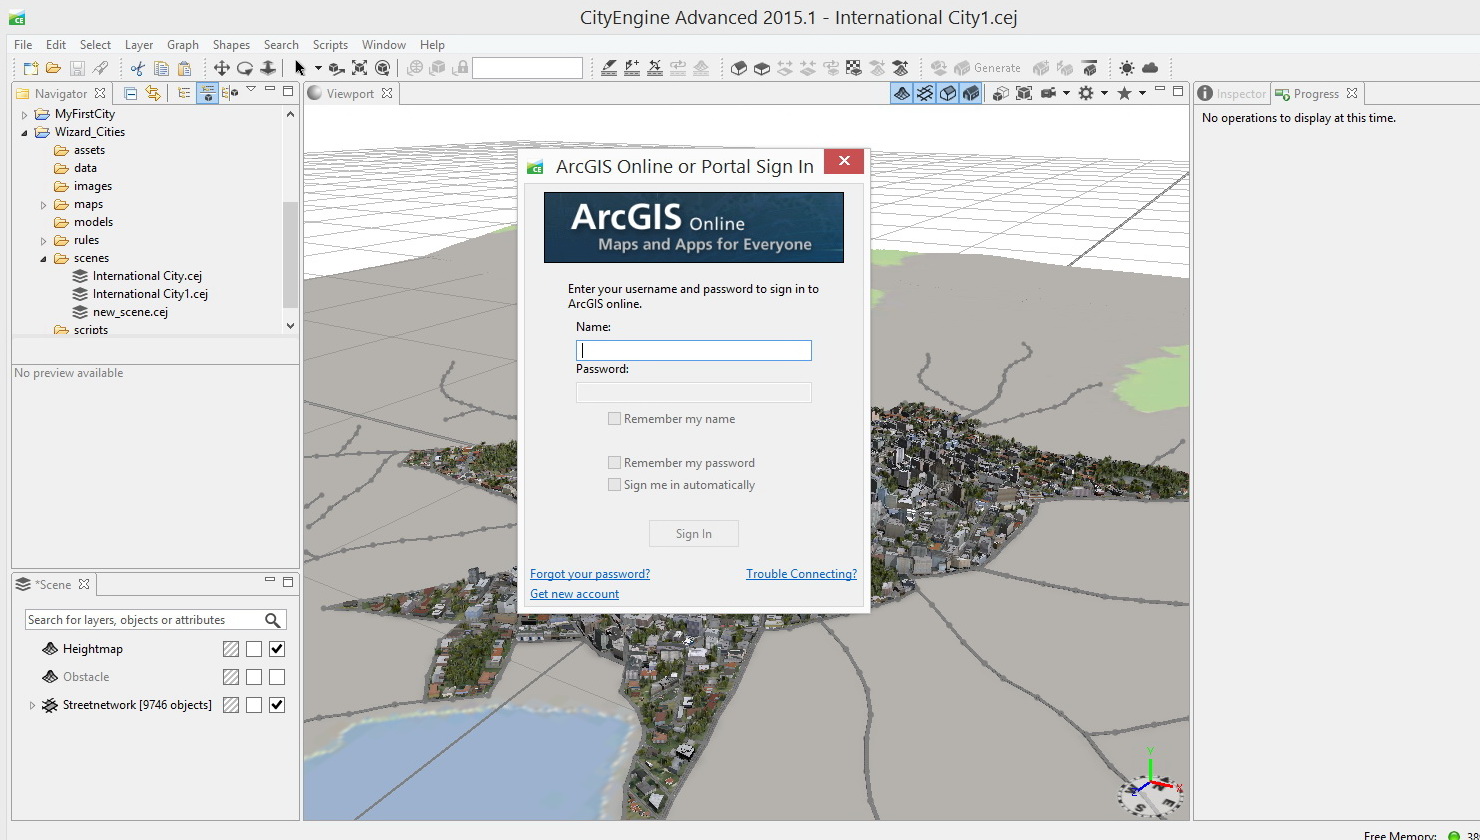Image resolution: width=1480 pixels, height=840 pixels.
Task: Click the Collapse All icon in Navigator
Action: [130, 93]
